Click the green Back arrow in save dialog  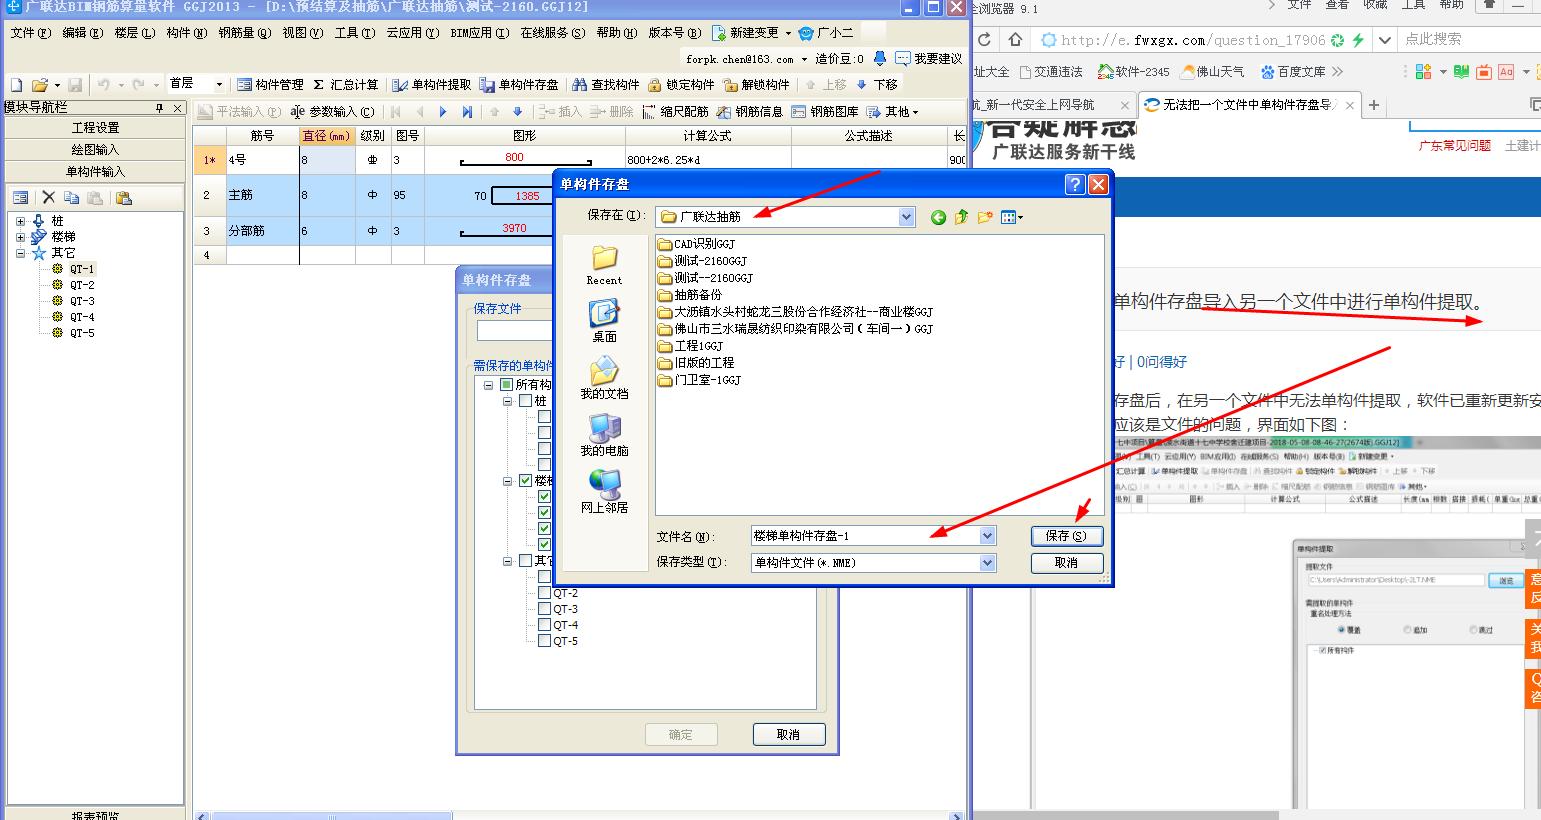[938, 217]
